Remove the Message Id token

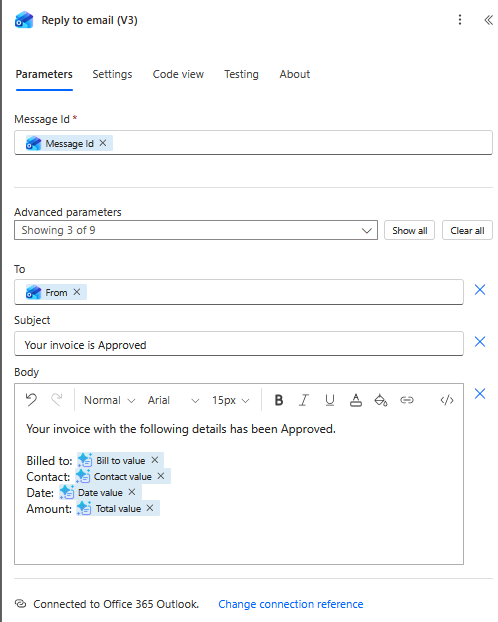coord(103,143)
